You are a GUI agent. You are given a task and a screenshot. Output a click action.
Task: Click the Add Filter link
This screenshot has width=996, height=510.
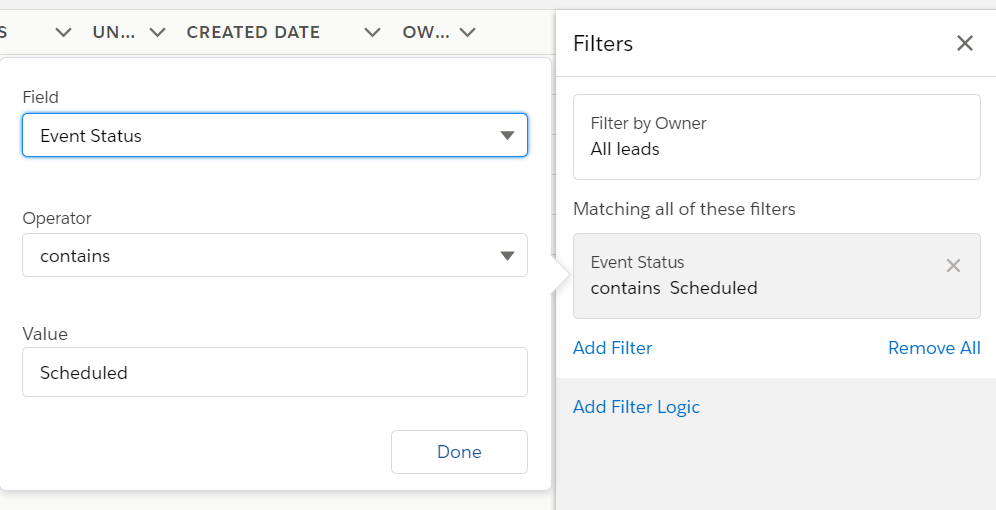click(x=612, y=348)
